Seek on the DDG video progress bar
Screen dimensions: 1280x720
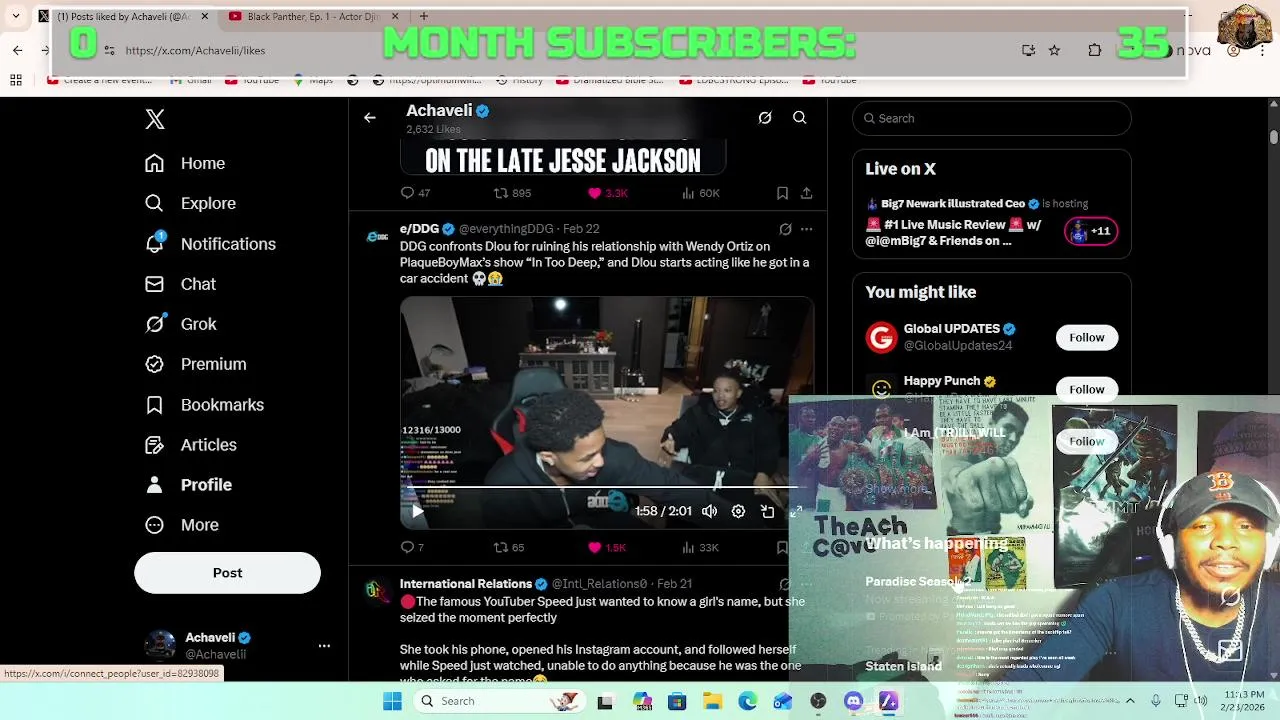607,487
